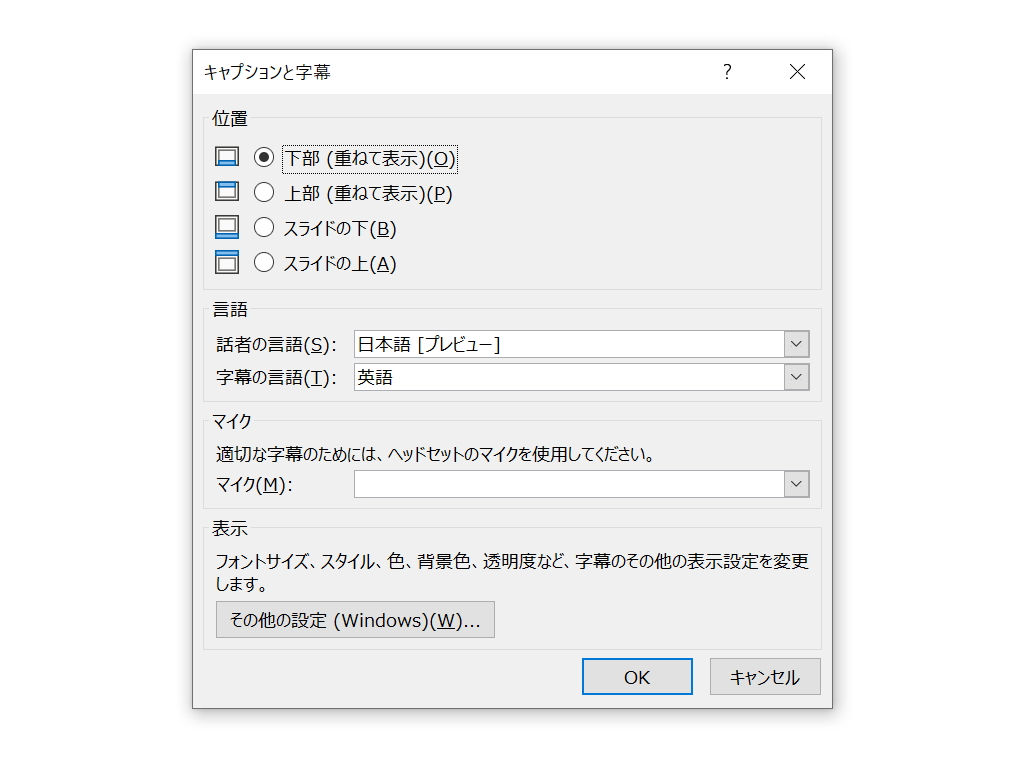
Task: Select 下部 (重ねて表示) radio button
Action: 264,157
